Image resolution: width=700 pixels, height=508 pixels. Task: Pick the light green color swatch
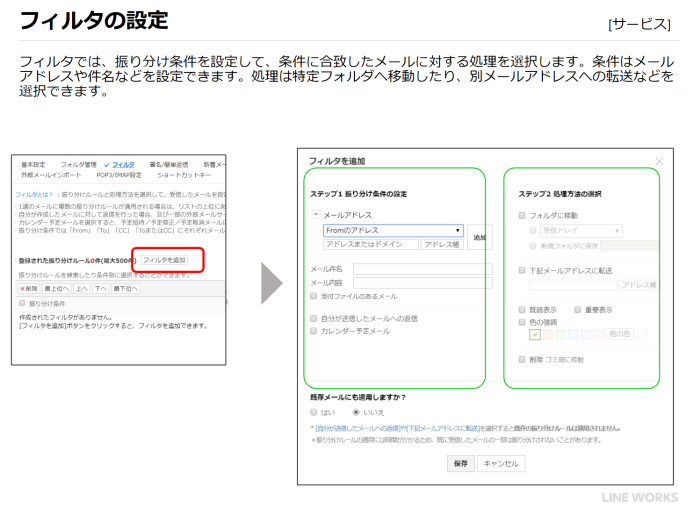pyautogui.click(x=560, y=334)
